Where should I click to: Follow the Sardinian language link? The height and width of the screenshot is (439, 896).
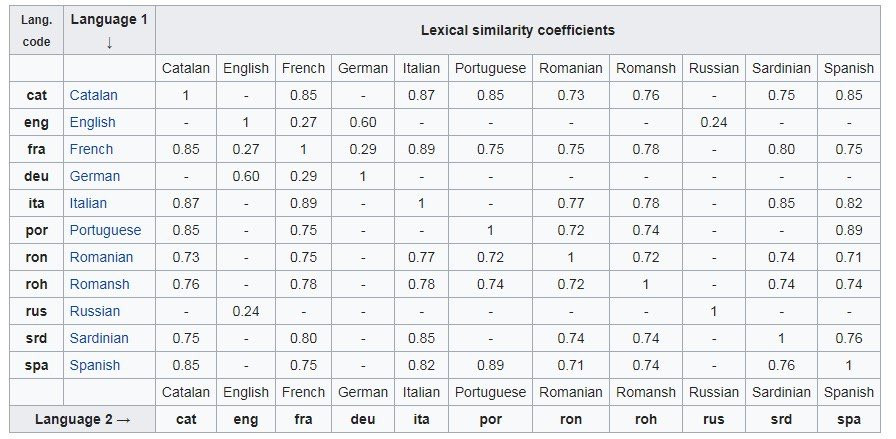[x=101, y=339]
